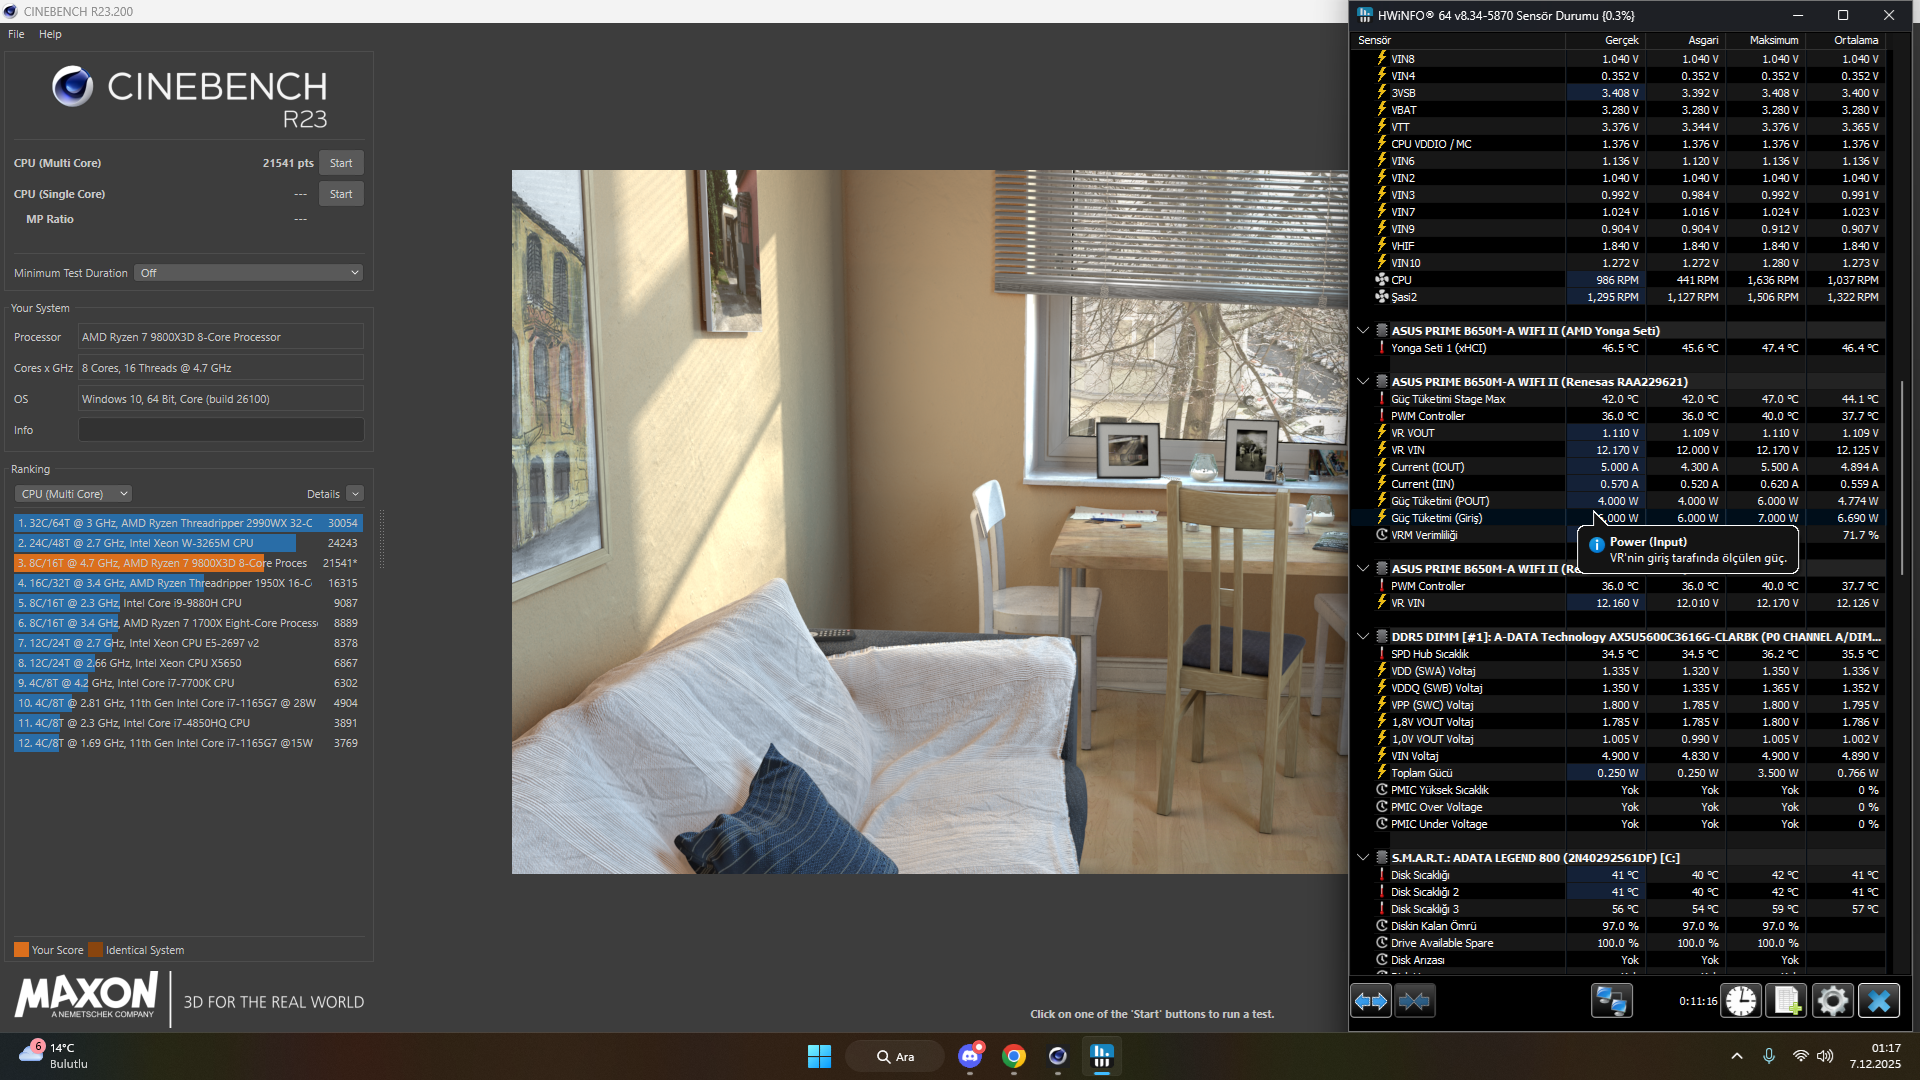
Task: Click the HWiNFO expand columns arrows icon
Action: tap(1370, 1001)
